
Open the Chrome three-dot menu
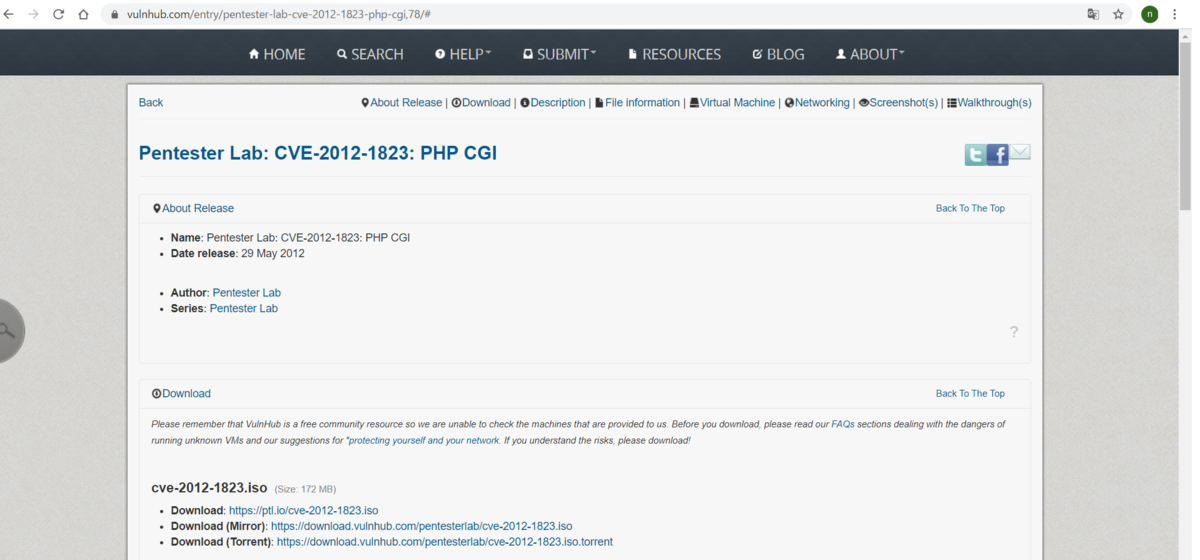pos(1175,14)
